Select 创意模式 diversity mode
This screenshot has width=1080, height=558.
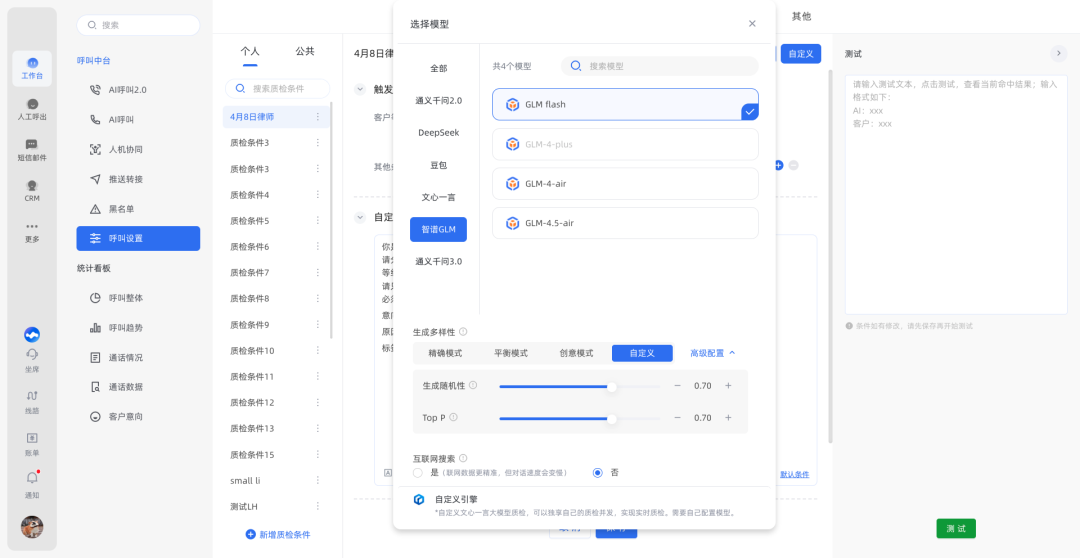(x=577, y=353)
